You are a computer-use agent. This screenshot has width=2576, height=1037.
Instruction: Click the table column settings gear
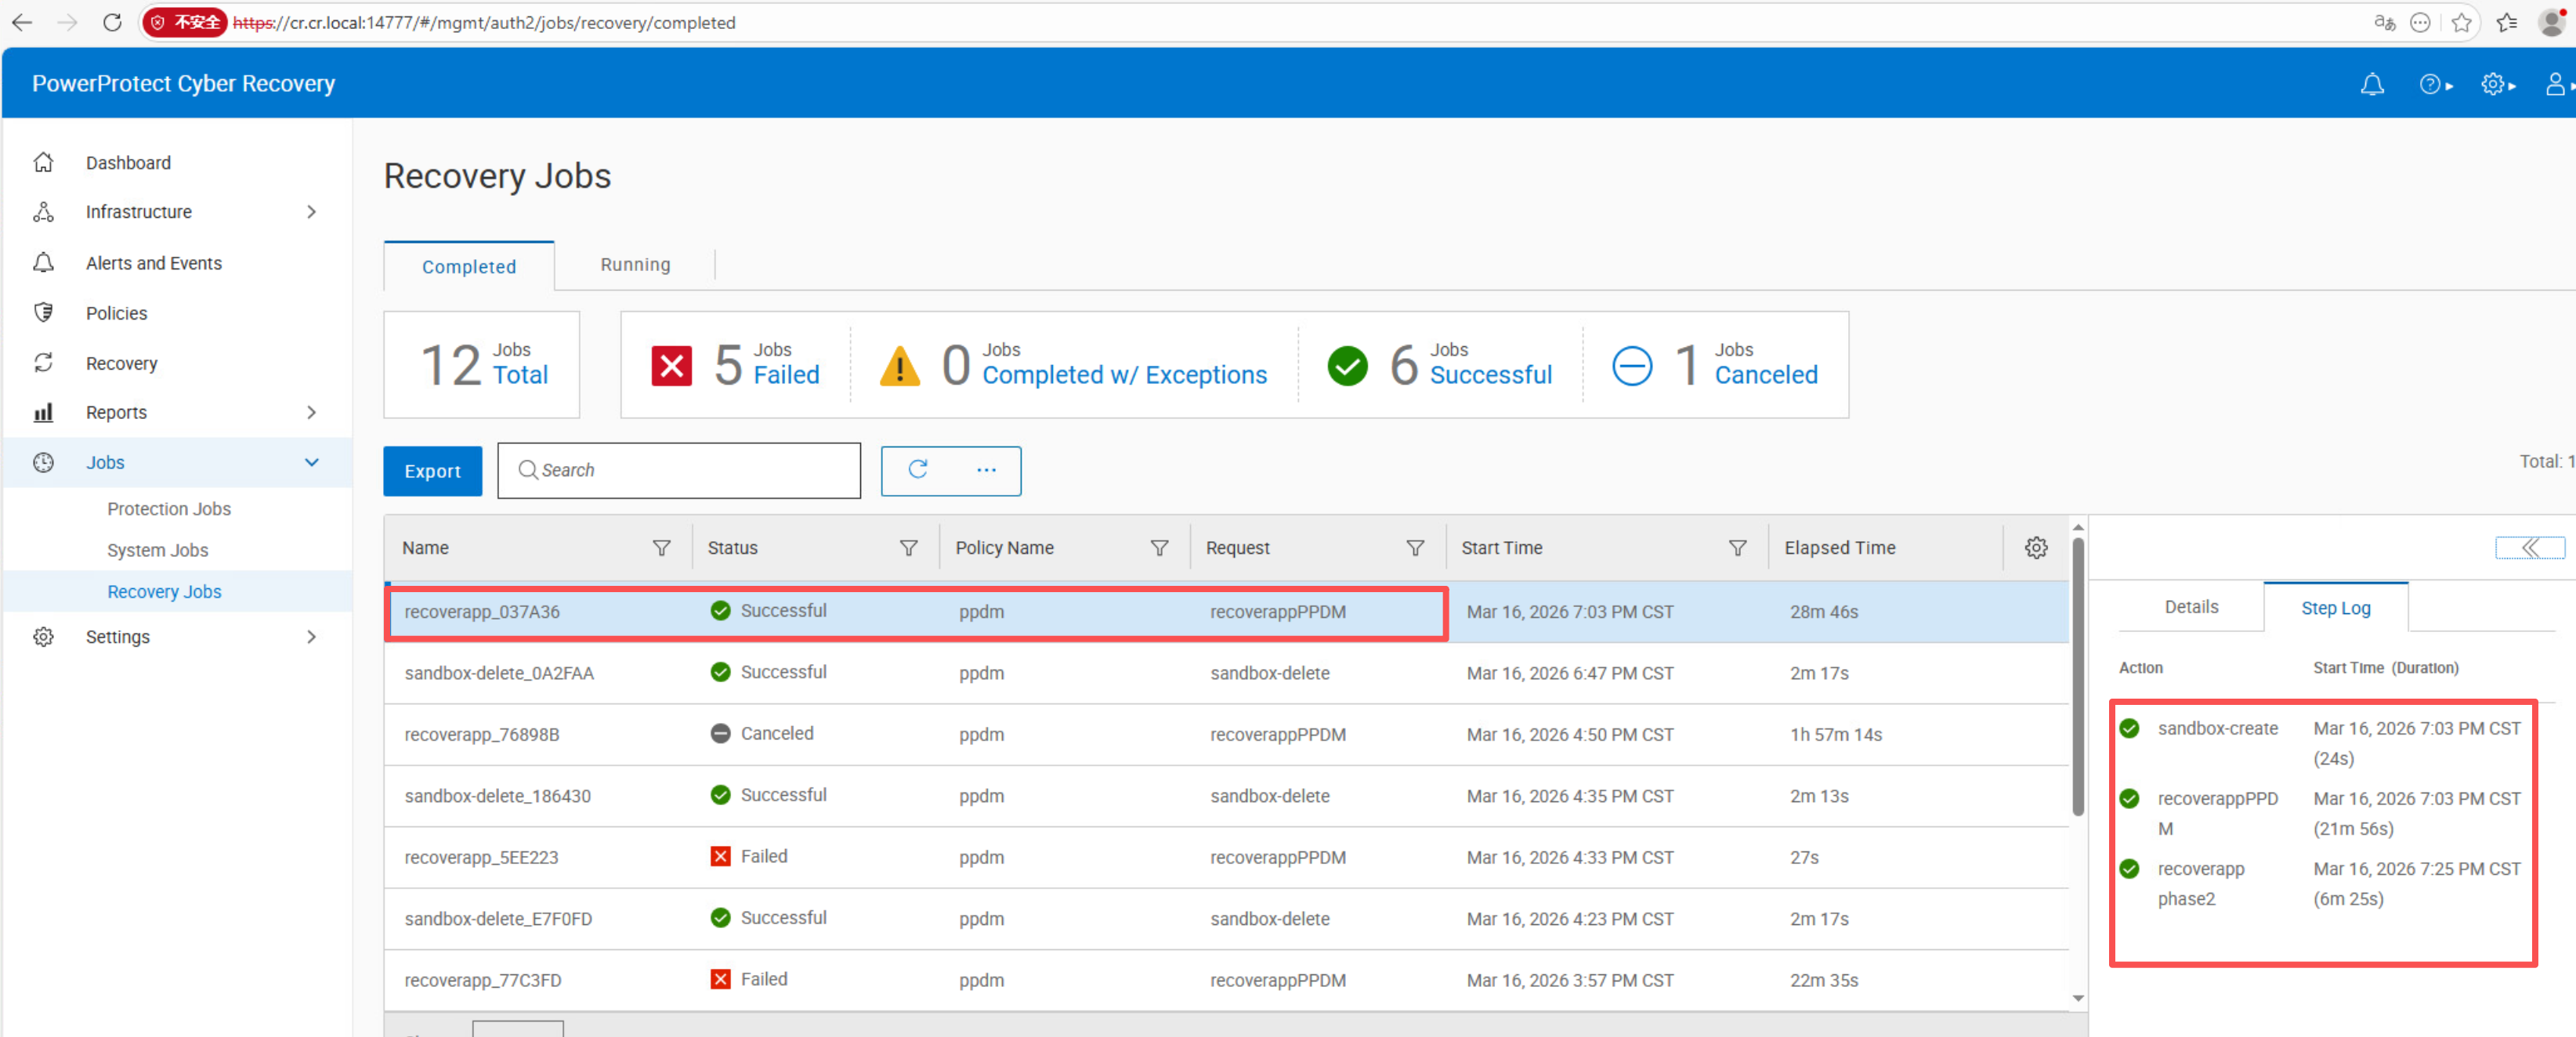click(x=2035, y=547)
